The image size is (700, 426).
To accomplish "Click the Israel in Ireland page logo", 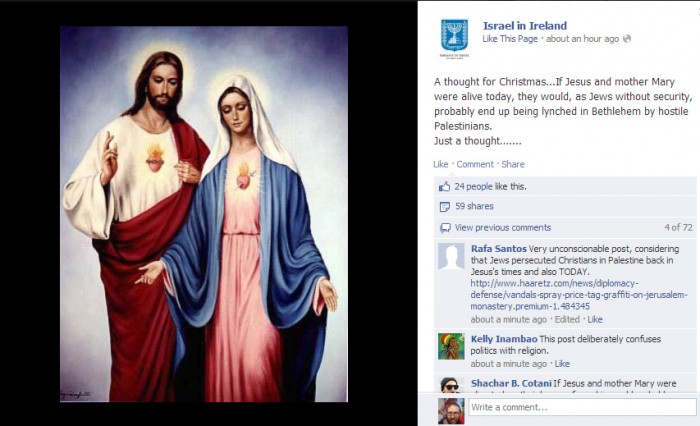I will [454, 39].
